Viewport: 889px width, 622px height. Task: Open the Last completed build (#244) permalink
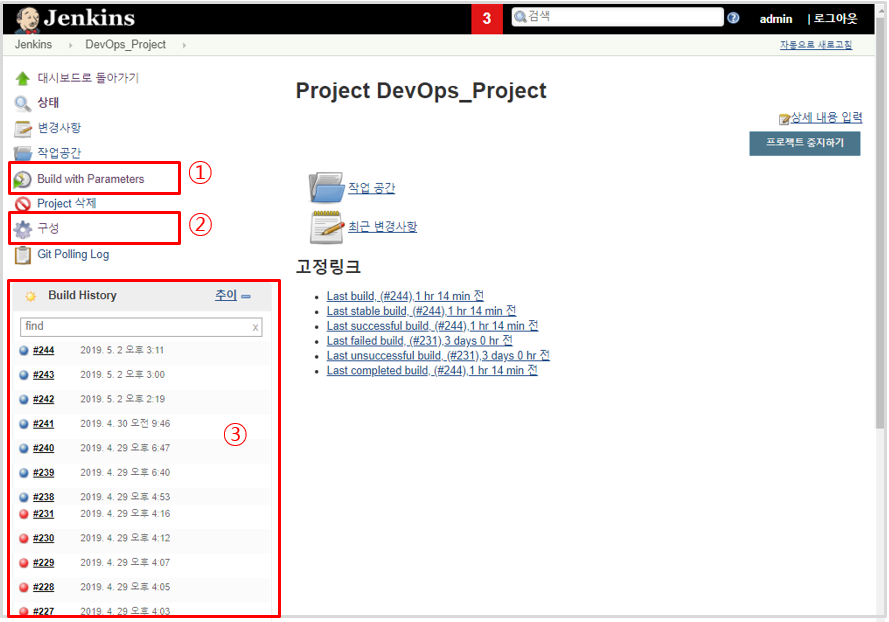[x=432, y=370]
